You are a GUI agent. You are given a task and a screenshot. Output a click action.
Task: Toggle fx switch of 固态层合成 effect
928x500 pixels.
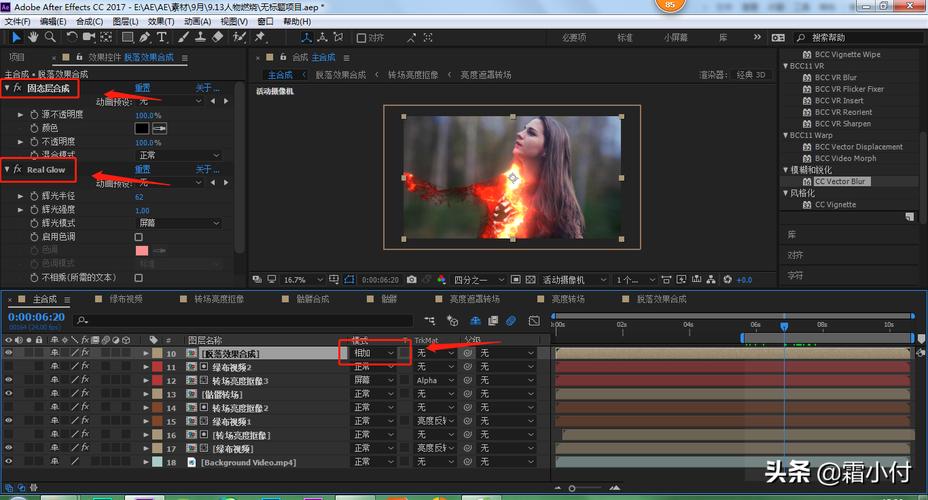point(17,88)
